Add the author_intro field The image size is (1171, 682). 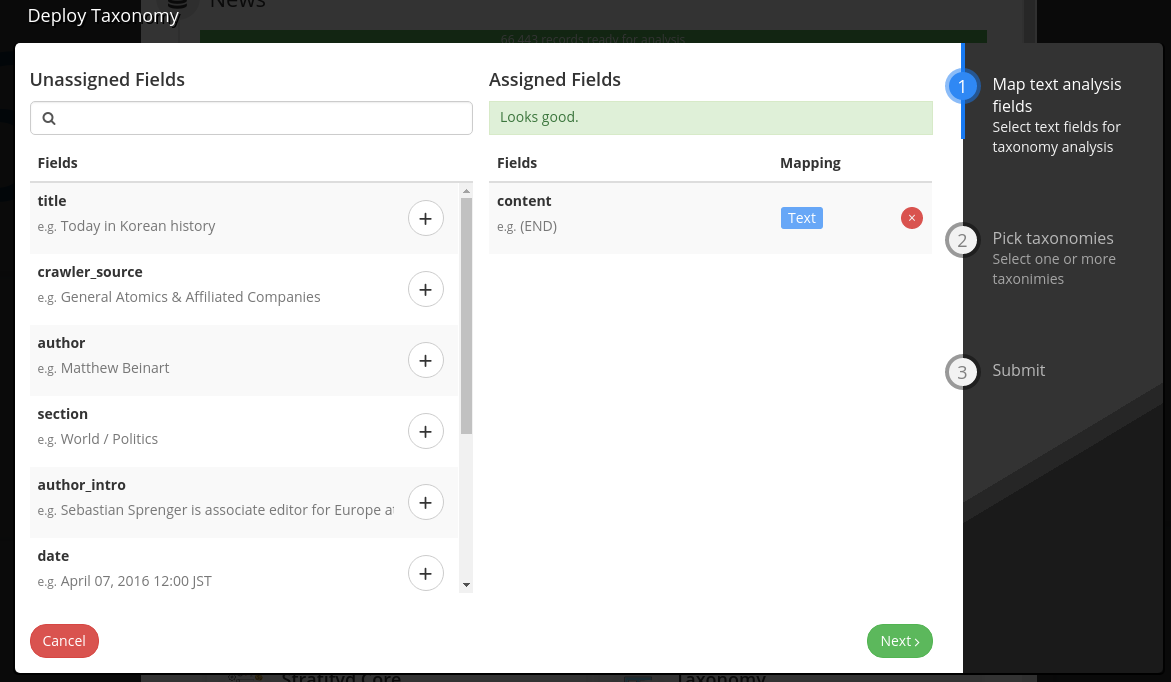pos(426,502)
